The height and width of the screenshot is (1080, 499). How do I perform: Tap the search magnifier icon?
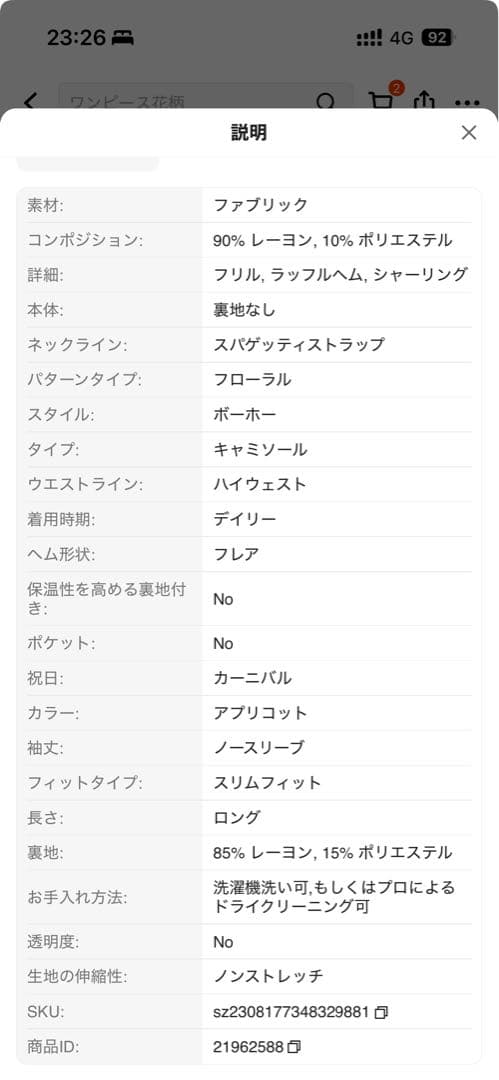[x=325, y=102]
